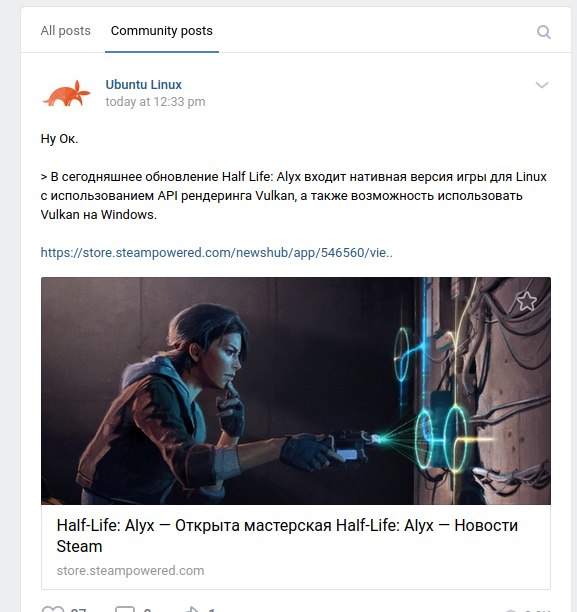Expand the post actions chevron menu

point(541,85)
